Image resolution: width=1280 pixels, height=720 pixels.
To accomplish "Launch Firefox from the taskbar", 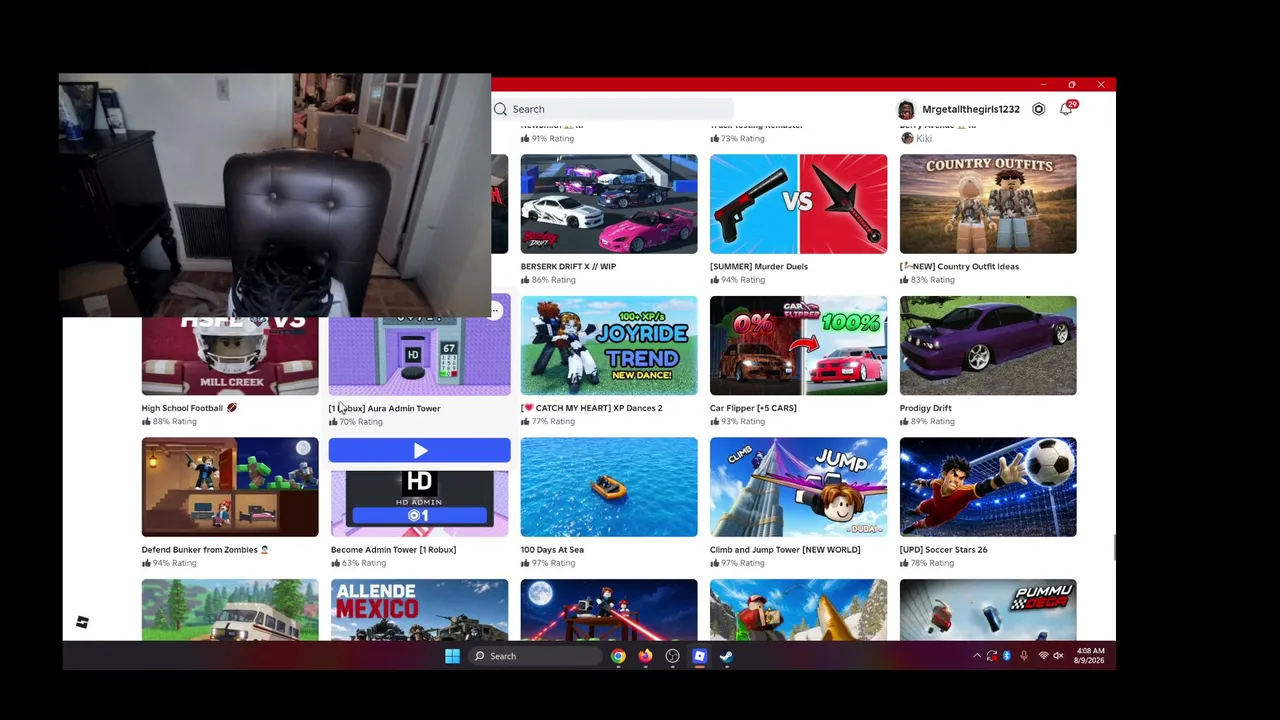I will tap(645, 656).
